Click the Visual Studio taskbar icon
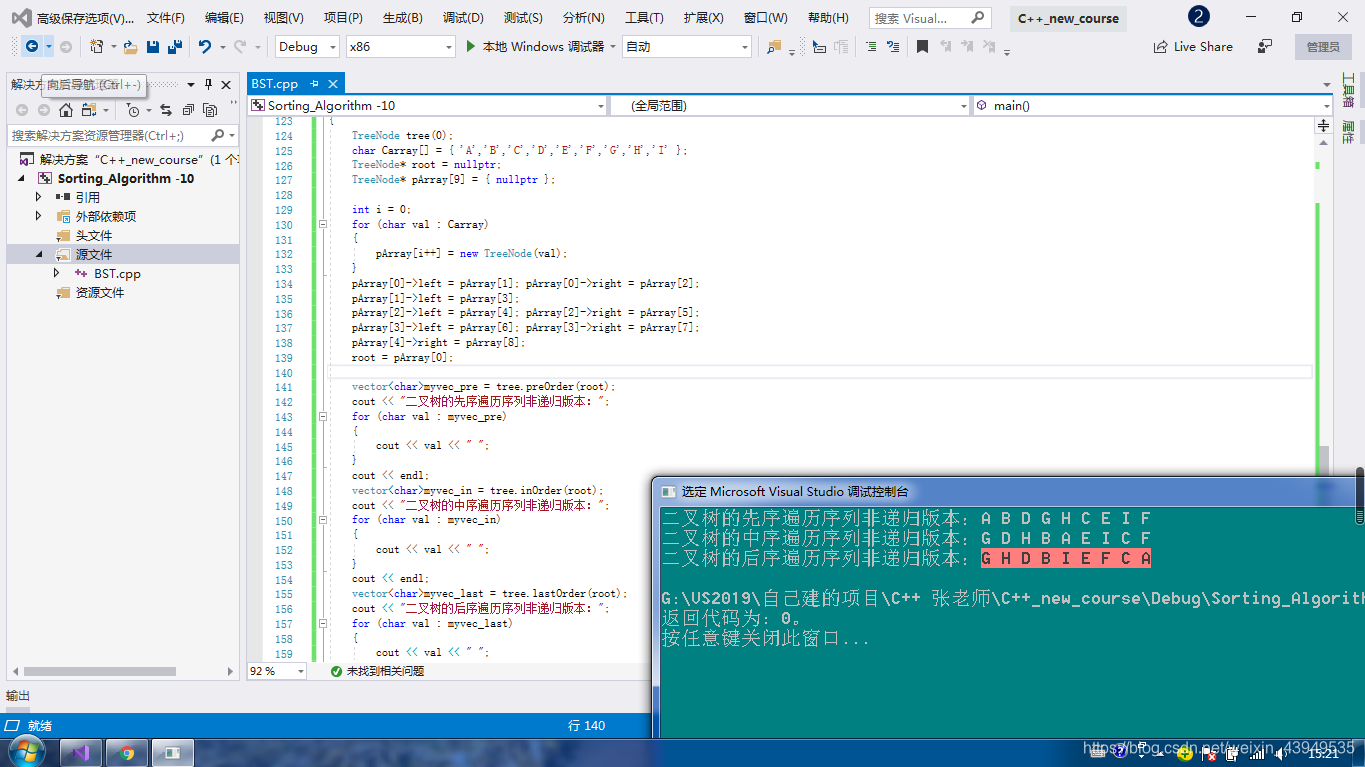 (82, 752)
